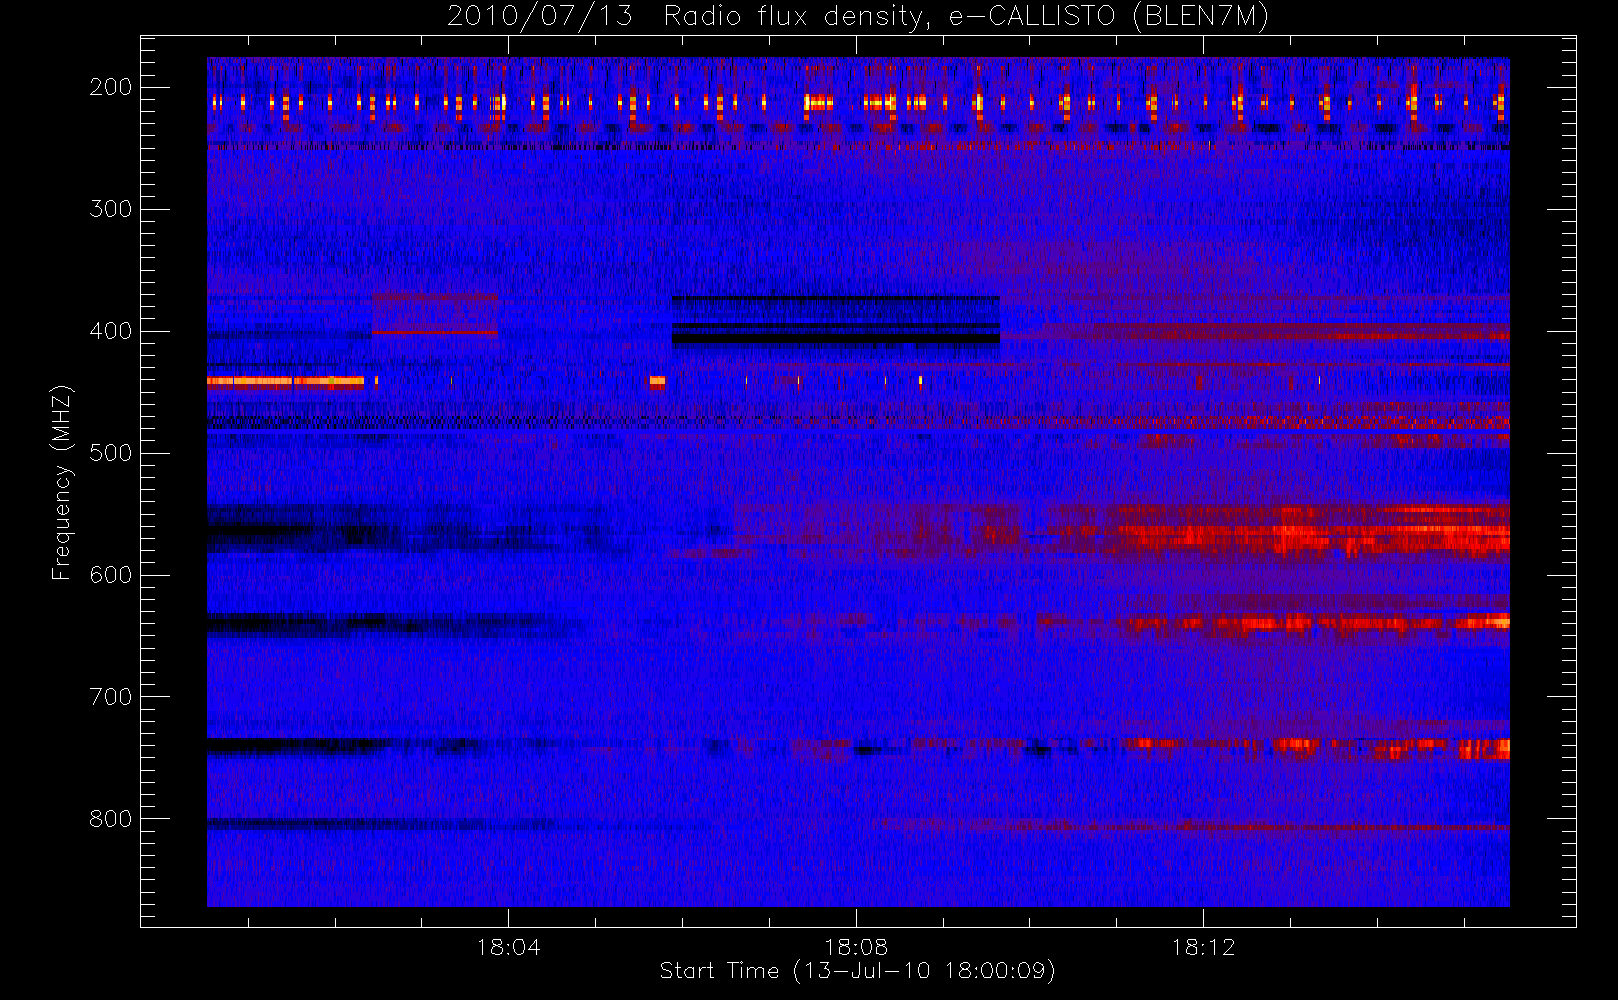This screenshot has height=1000, width=1618.
Task: Click the plot title "2010/07/13 Radio flux density, e-CALLISTO (BLEN7M)"
Action: pos(857,16)
